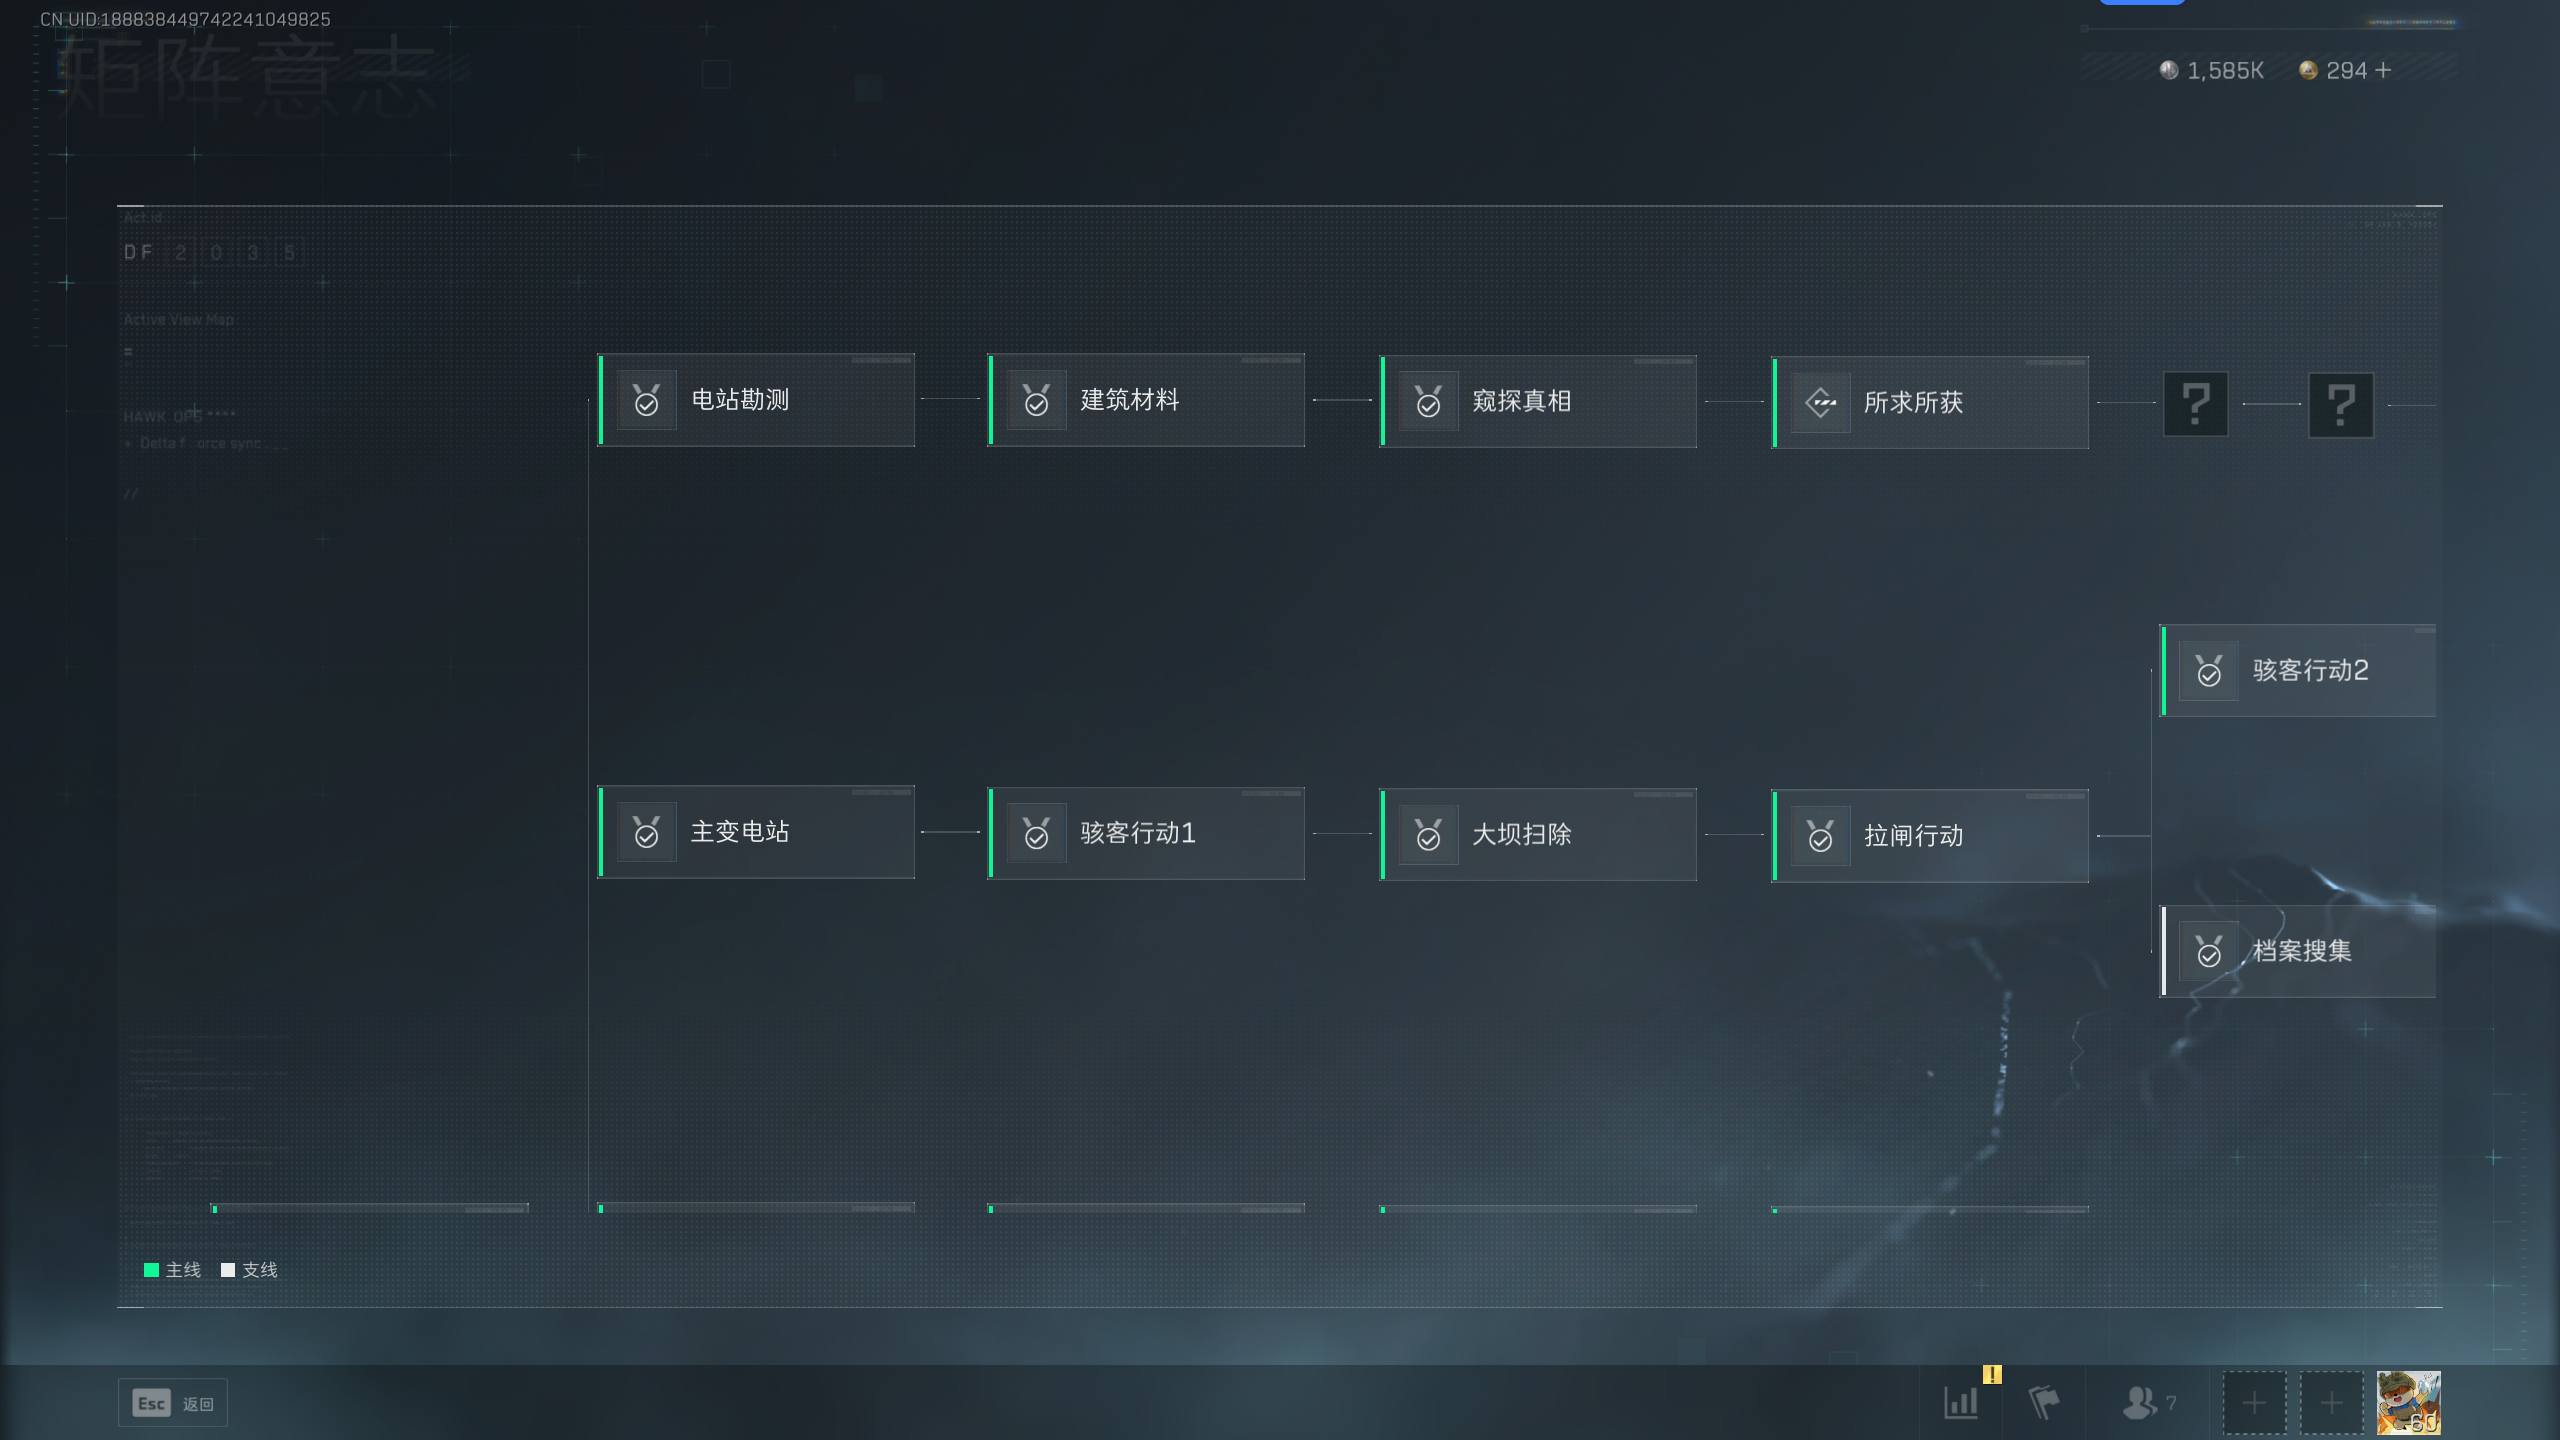The width and height of the screenshot is (2560, 1440).
Task: Click the second locked question mark node
Action: point(2341,405)
